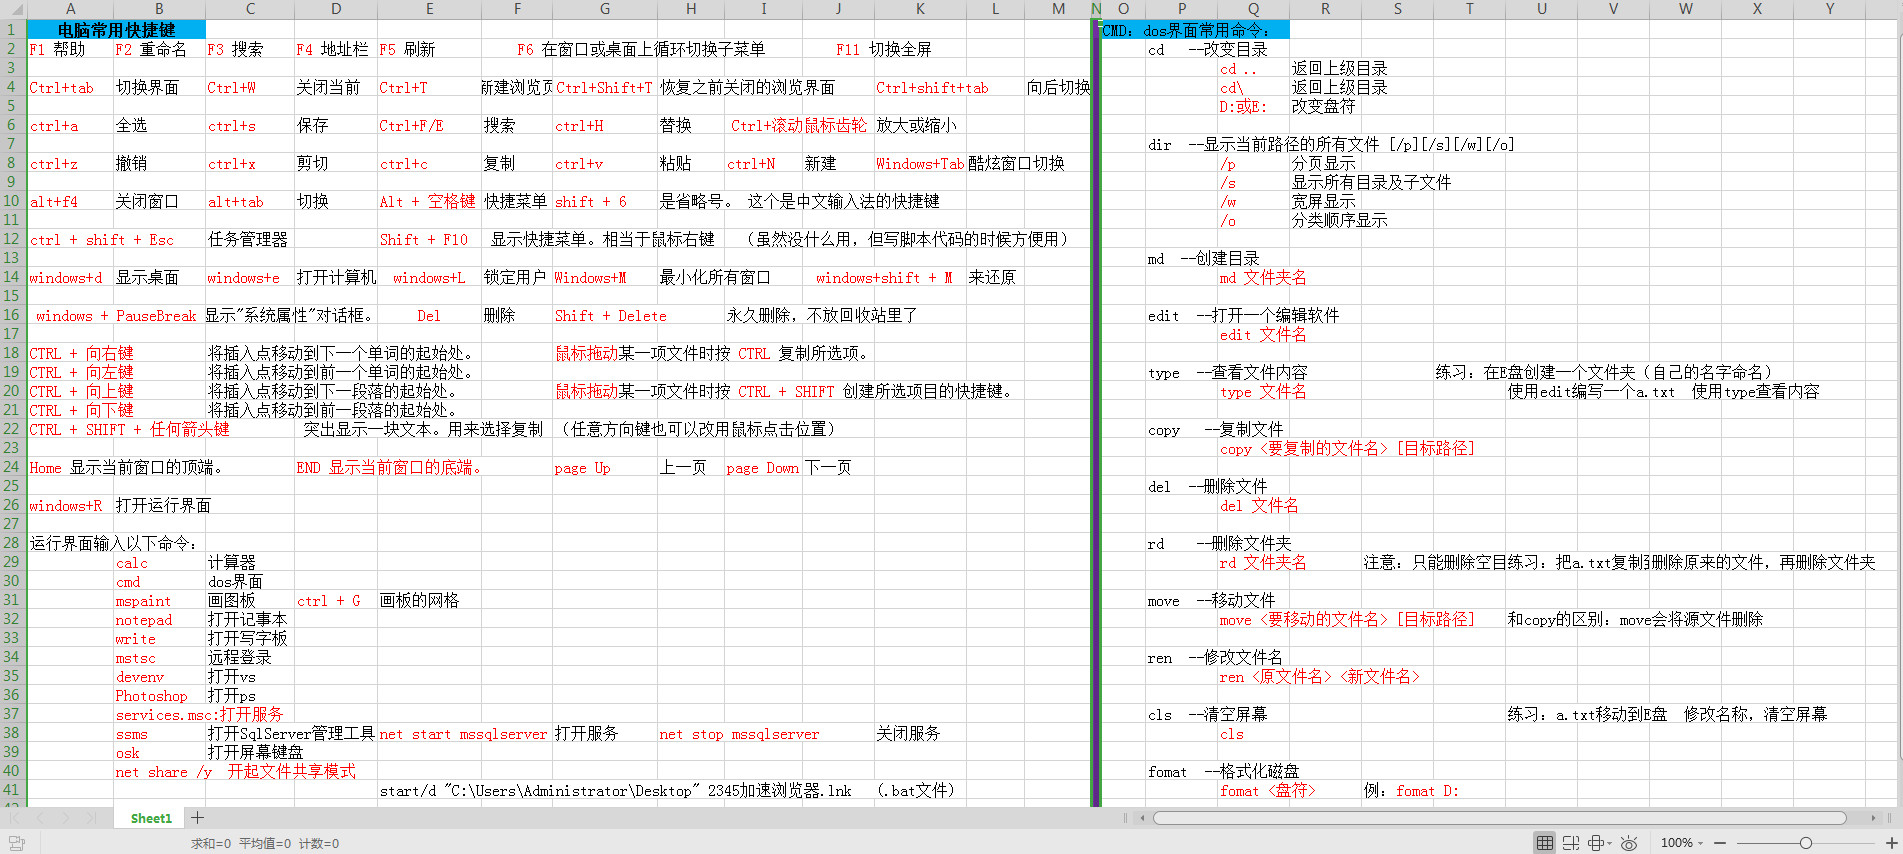Image resolution: width=1903 pixels, height=854 pixels.
Task: Select row 41 header
Action: [12, 790]
